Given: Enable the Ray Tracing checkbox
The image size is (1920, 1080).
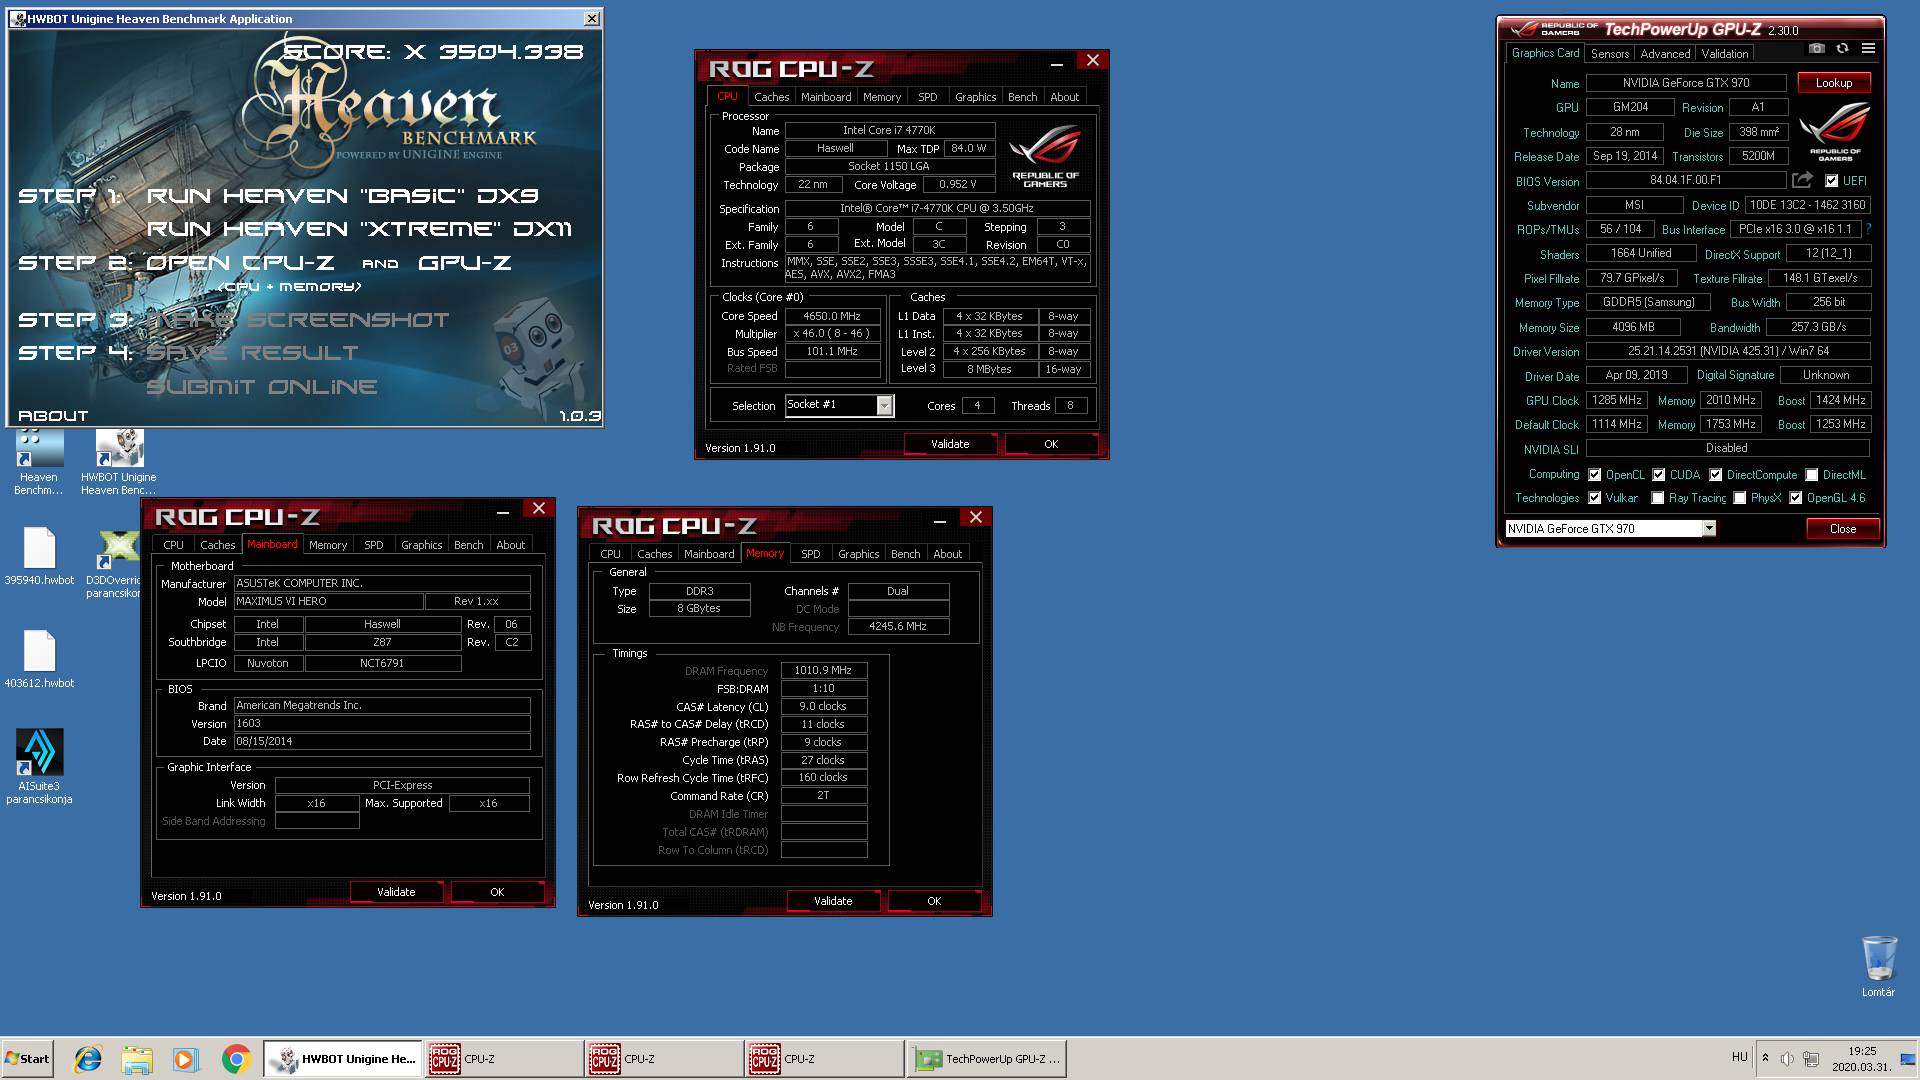Looking at the screenshot, I should tap(1658, 498).
